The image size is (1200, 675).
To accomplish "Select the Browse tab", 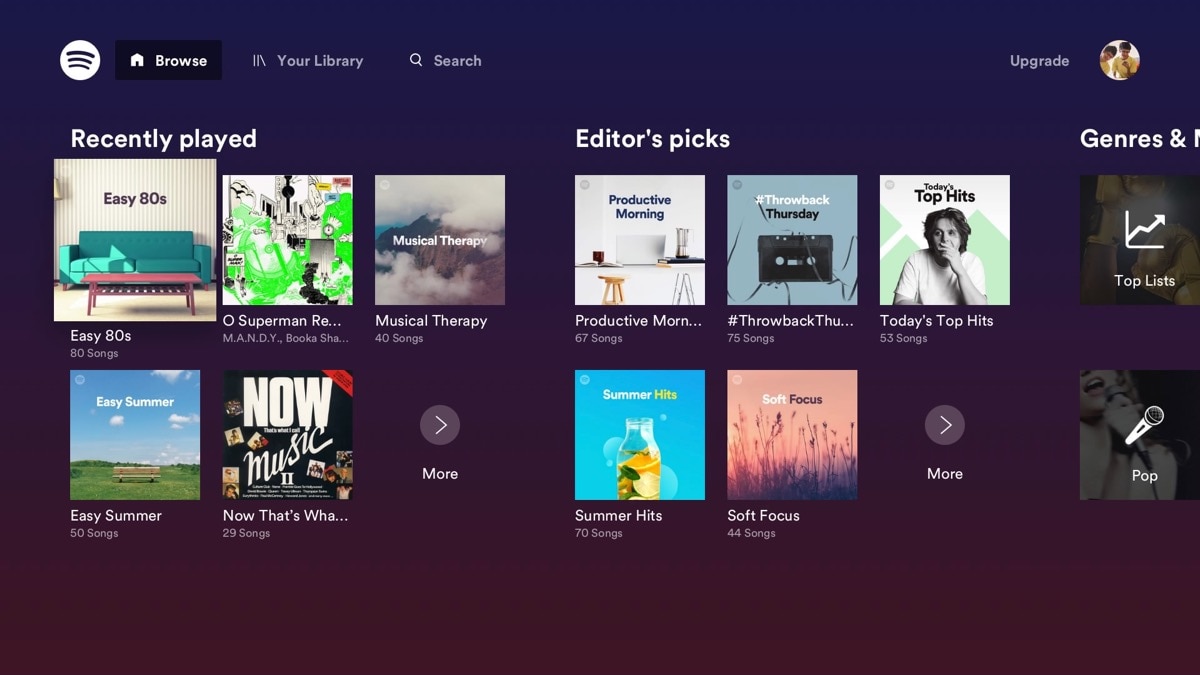I will pos(168,60).
